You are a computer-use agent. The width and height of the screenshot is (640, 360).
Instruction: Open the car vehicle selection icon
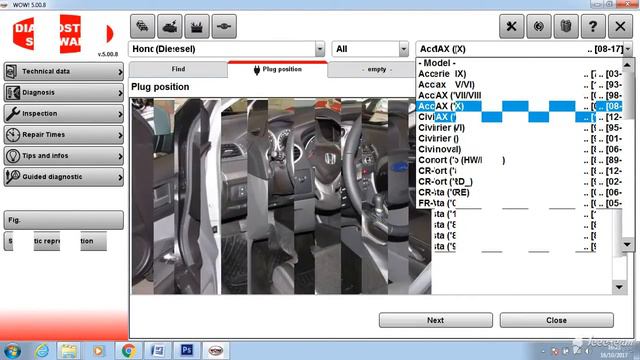pyautogui.click(x=142, y=27)
